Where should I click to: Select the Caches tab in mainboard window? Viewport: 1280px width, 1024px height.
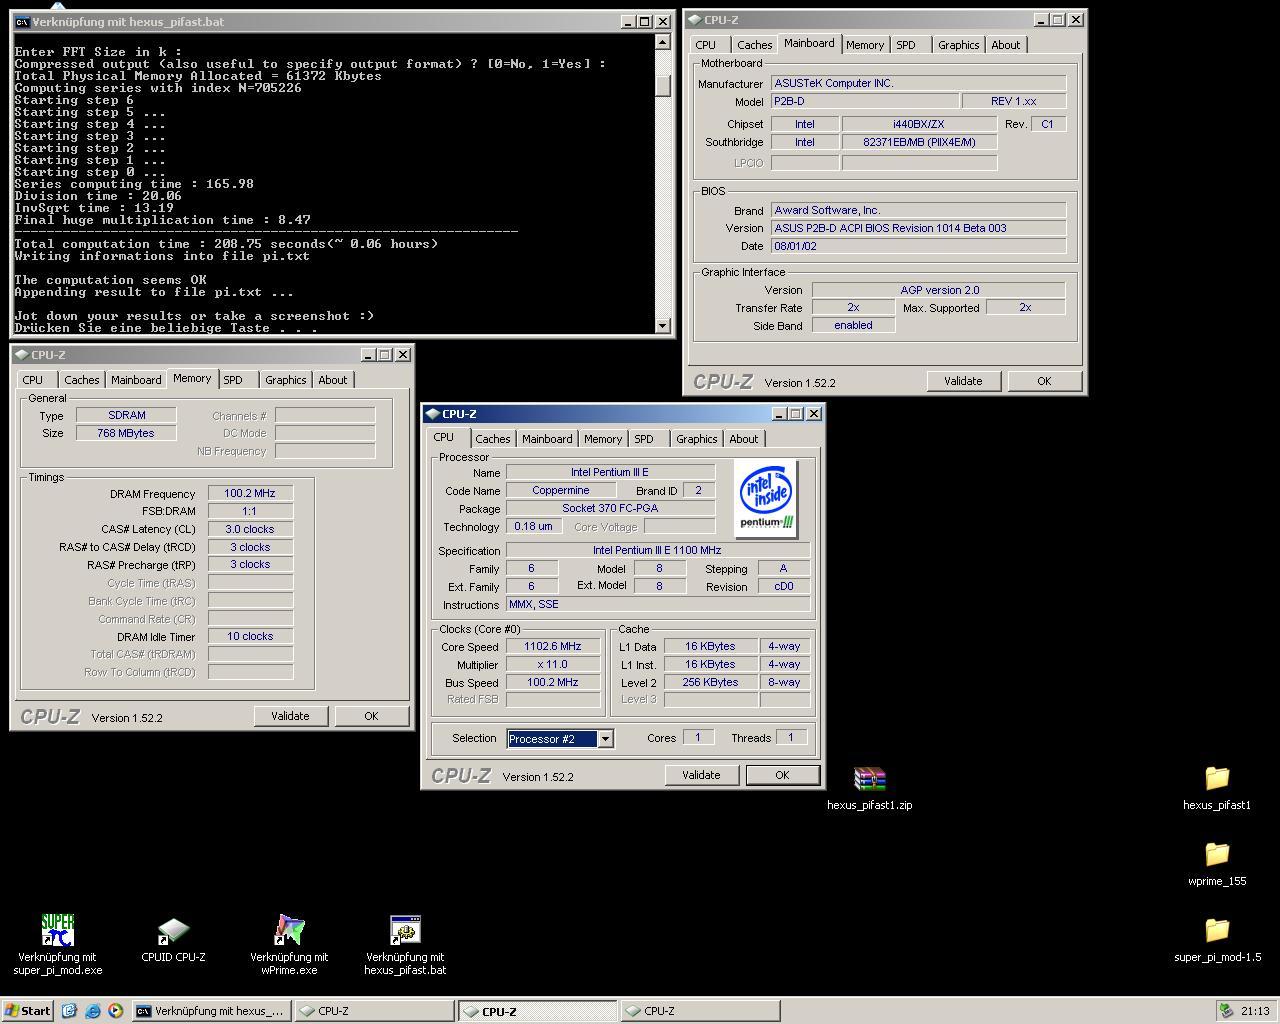(x=754, y=45)
